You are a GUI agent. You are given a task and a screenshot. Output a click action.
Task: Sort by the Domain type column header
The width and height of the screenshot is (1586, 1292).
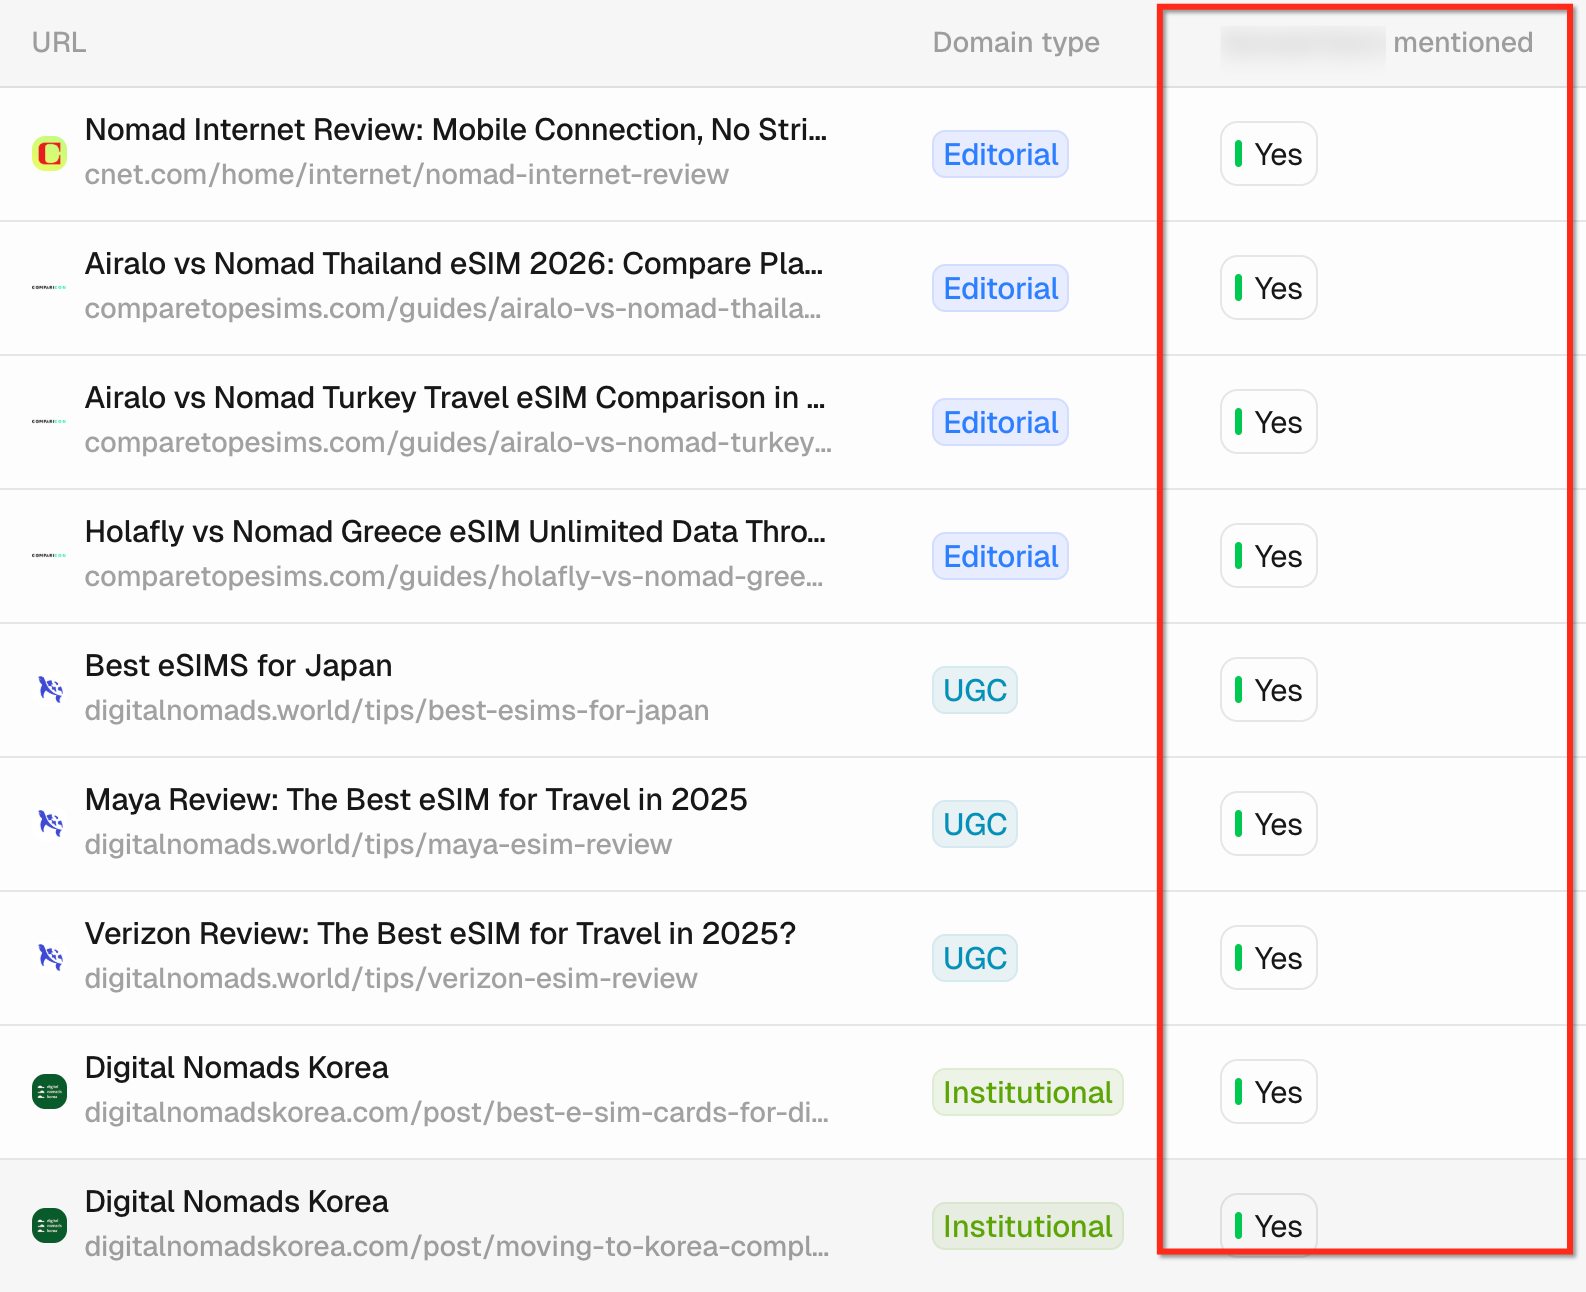tap(1016, 43)
